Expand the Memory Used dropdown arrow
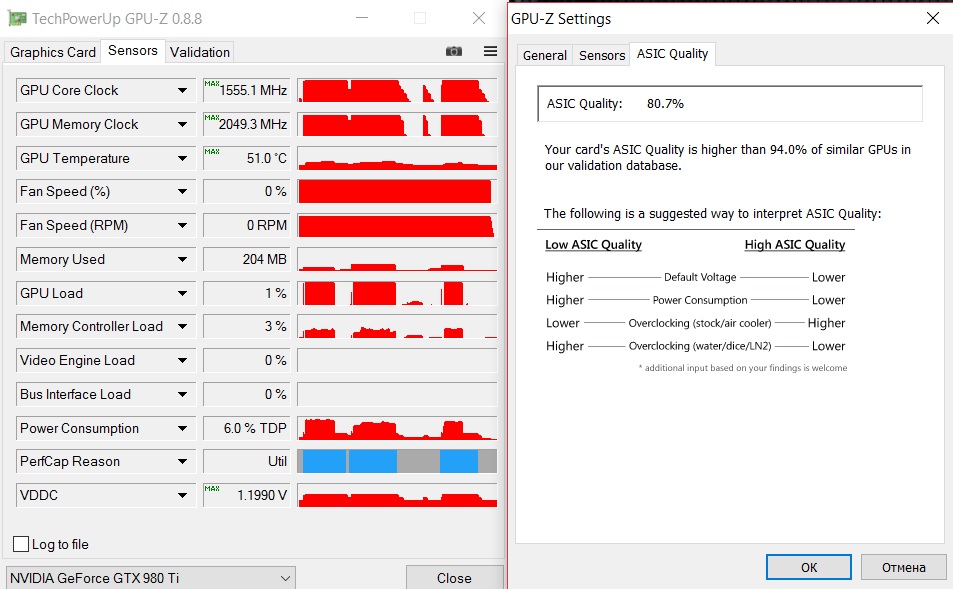Screen dimensions: 953x589 [182, 260]
